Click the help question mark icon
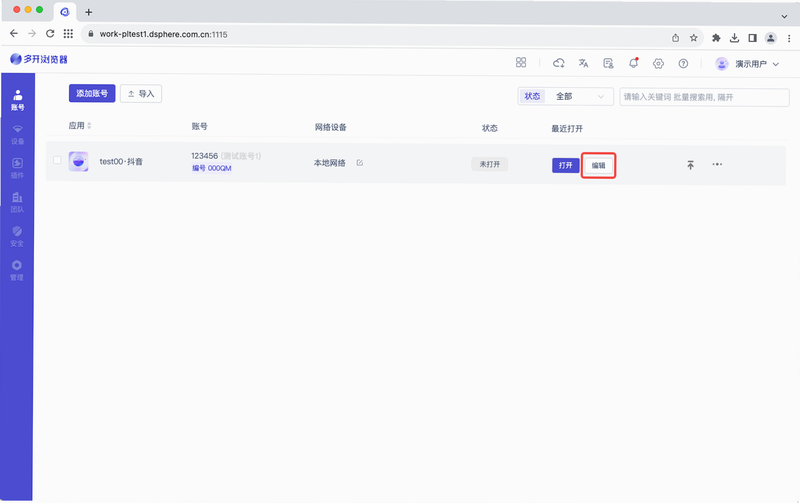 click(x=683, y=64)
